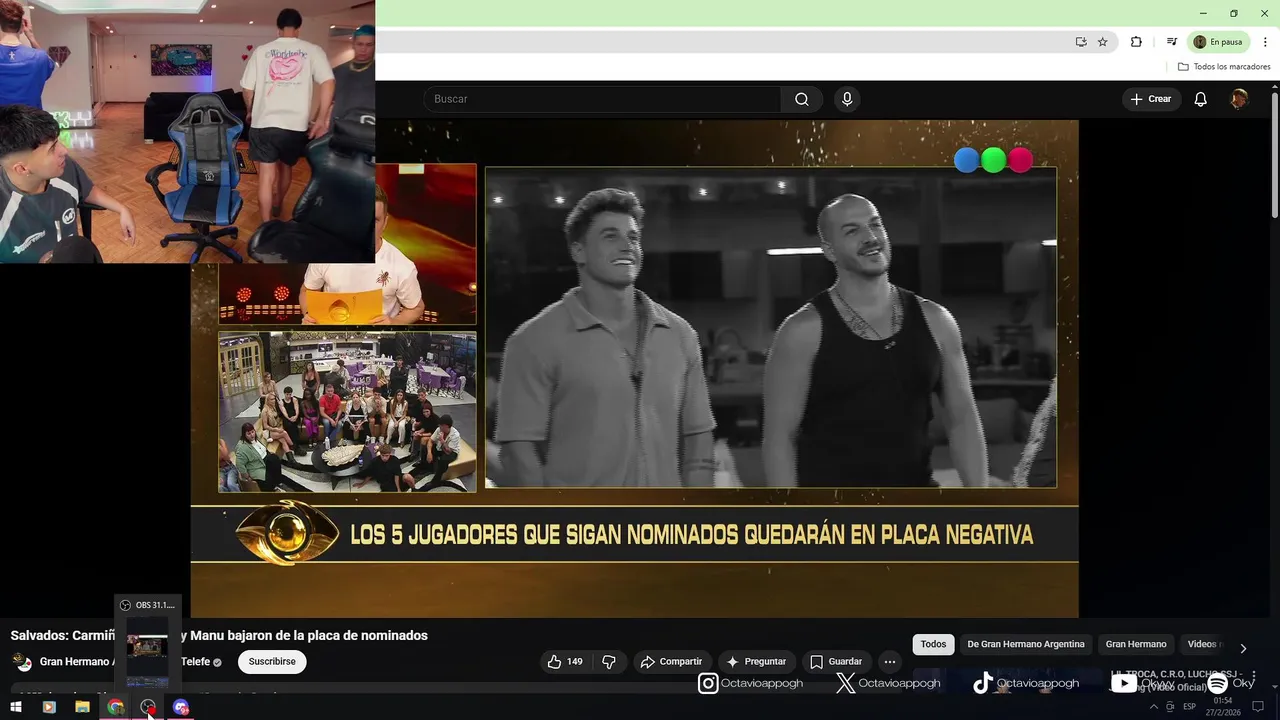Open the Windows Start menu
1280x720 pixels.
(x=16, y=707)
